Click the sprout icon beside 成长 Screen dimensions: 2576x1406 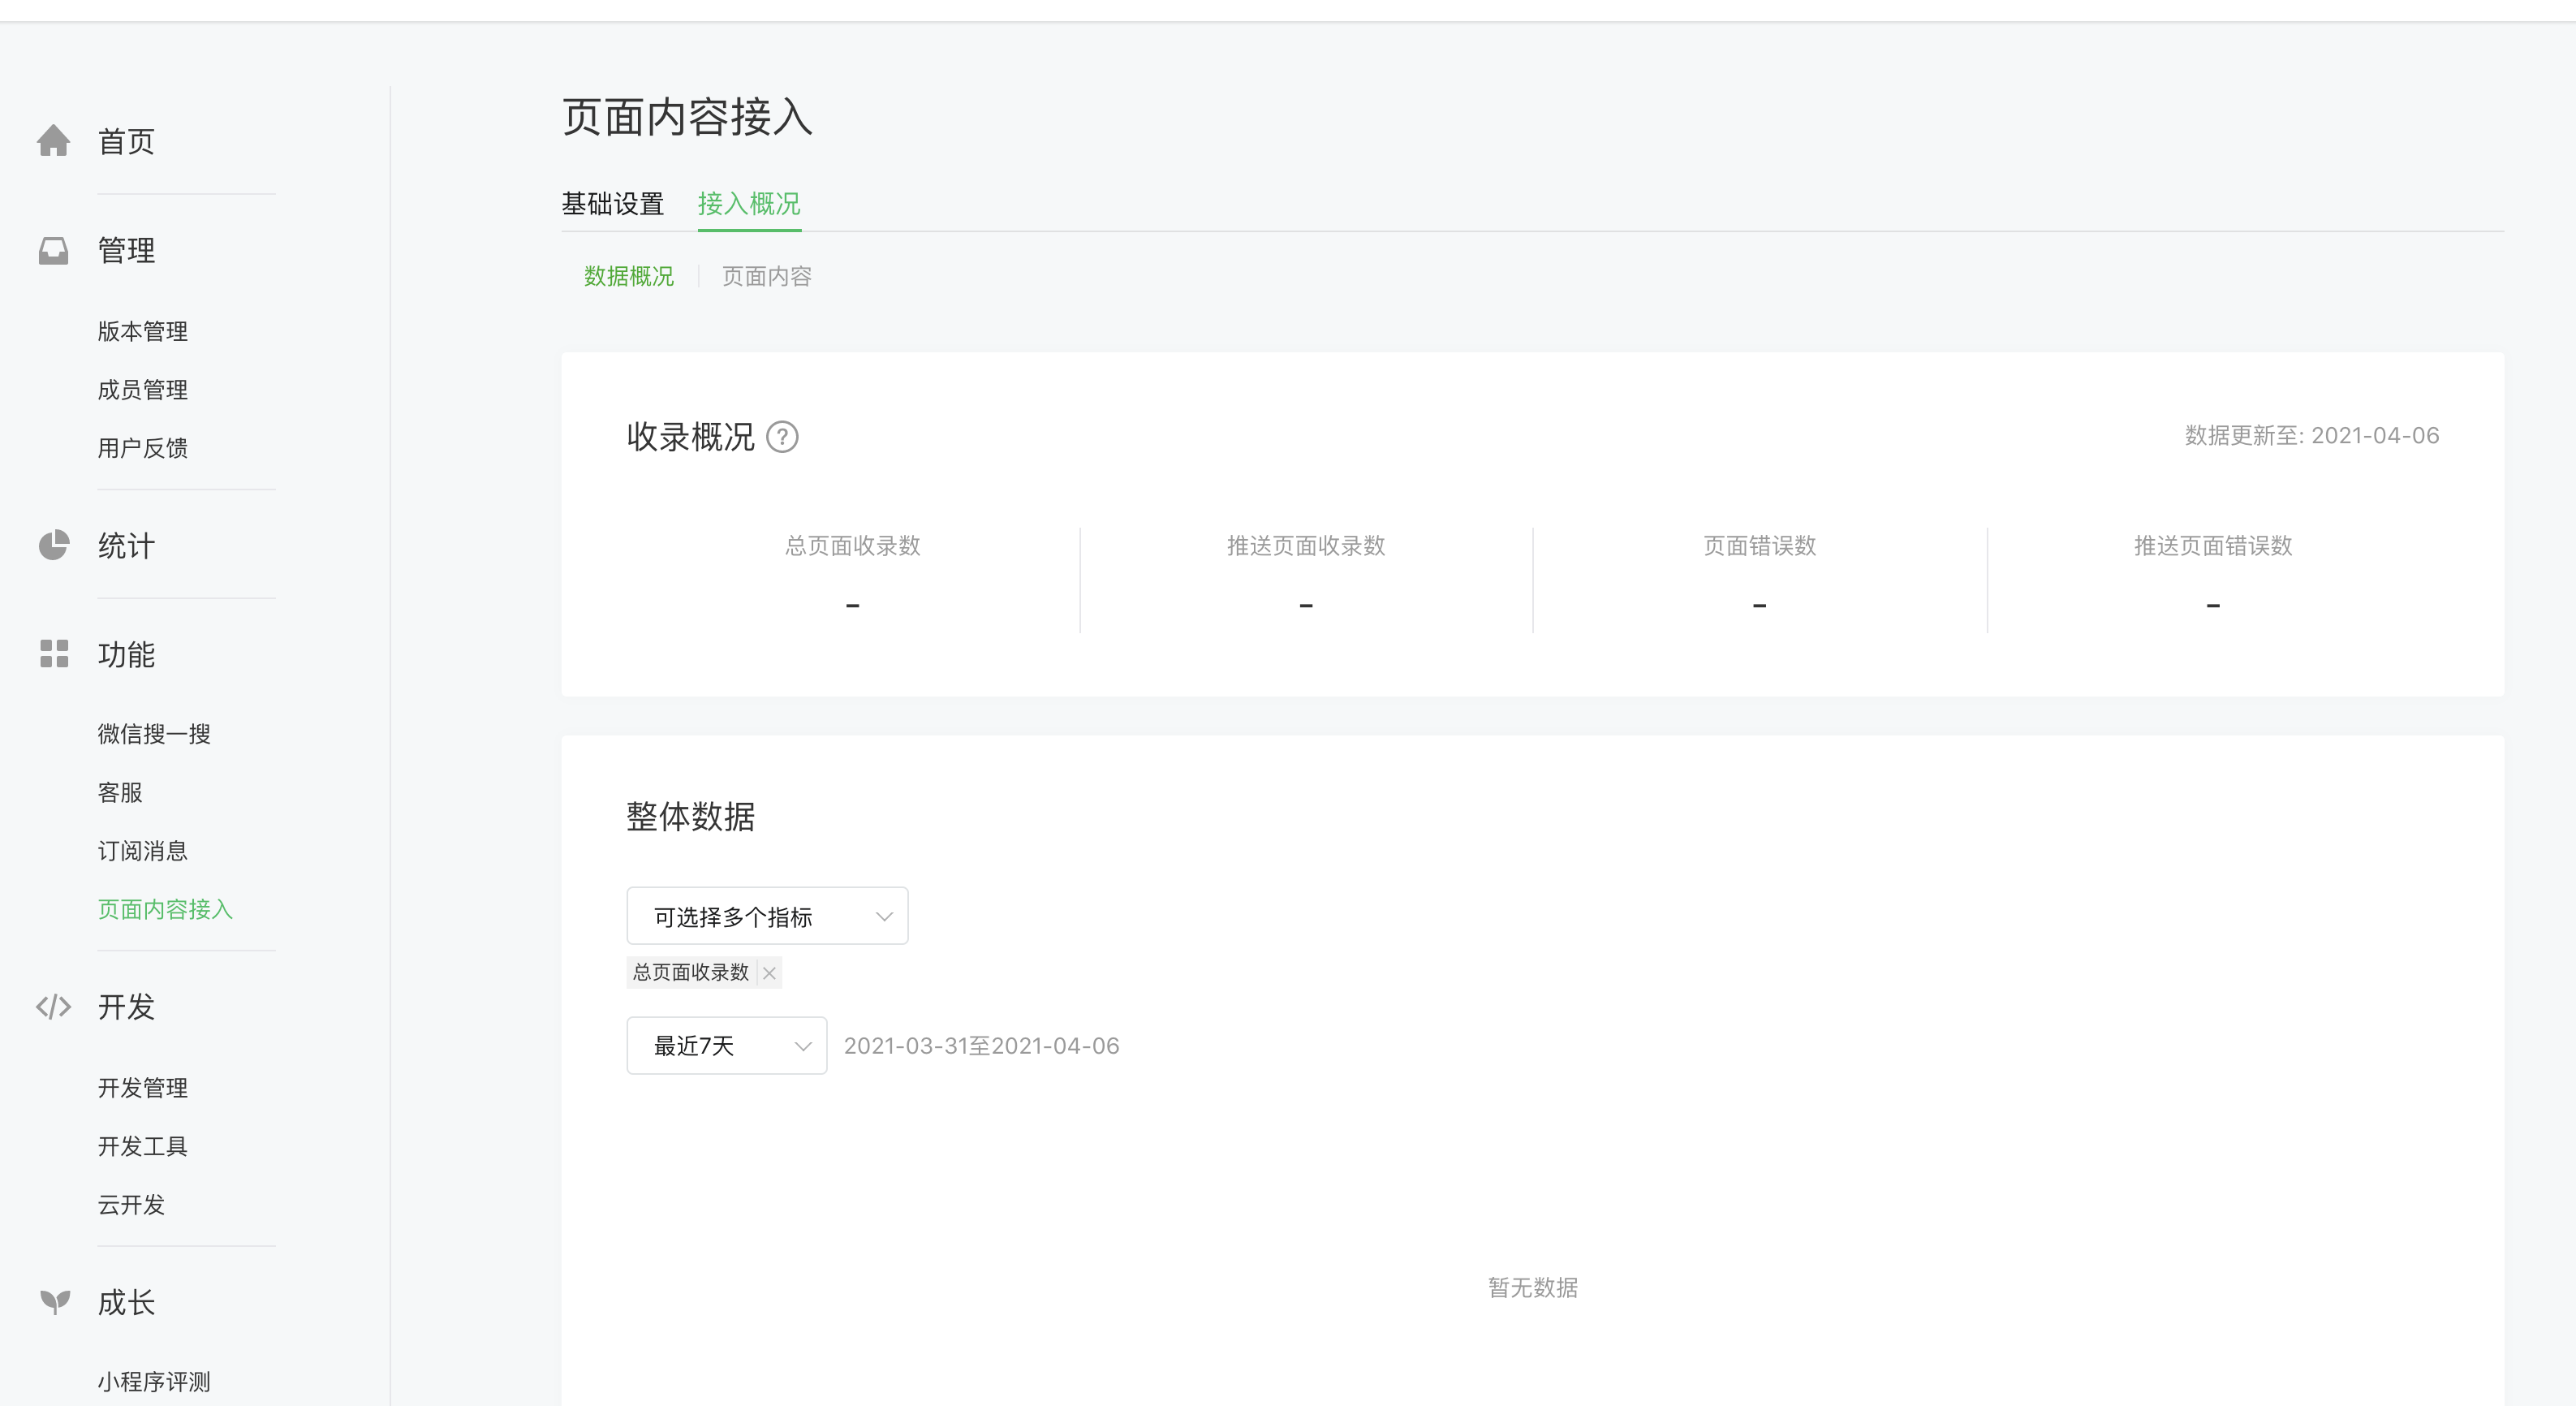pyautogui.click(x=54, y=1301)
